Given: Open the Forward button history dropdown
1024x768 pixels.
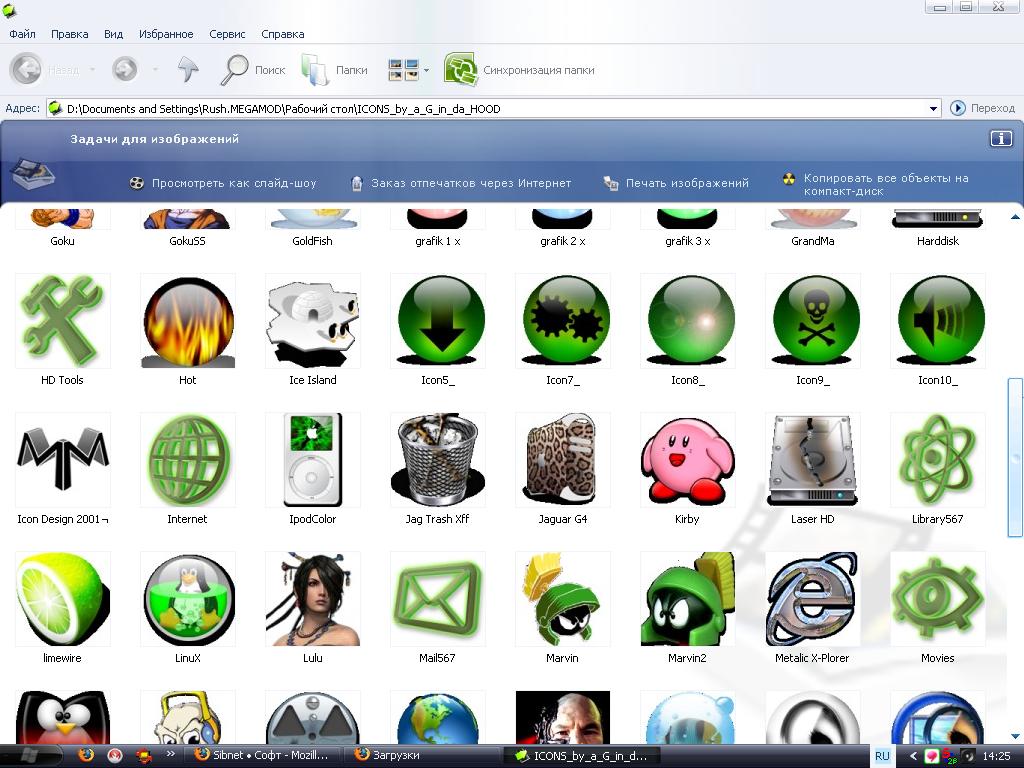Looking at the screenshot, I should [155, 69].
